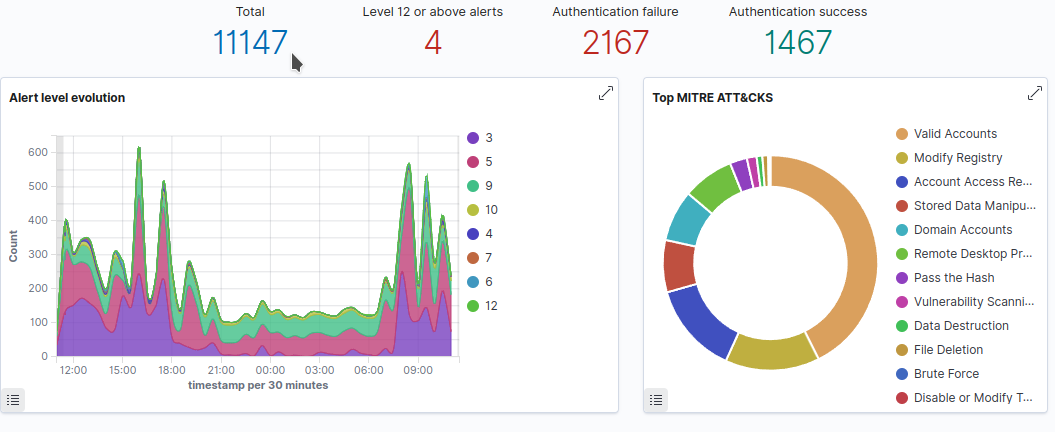Image resolution: width=1055 pixels, height=432 pixels.
Task: Click Data Destruction legend color dot
Action: (x=902, y=326)
